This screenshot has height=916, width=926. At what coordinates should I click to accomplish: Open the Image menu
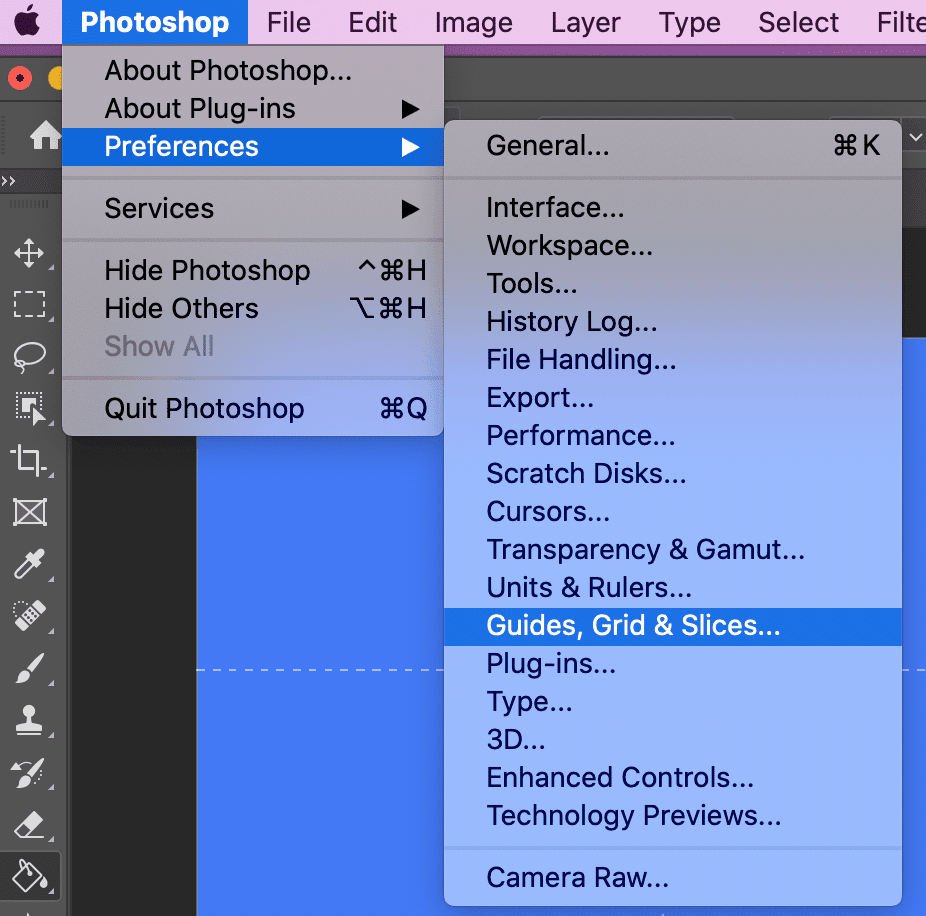tap(472, 22)
